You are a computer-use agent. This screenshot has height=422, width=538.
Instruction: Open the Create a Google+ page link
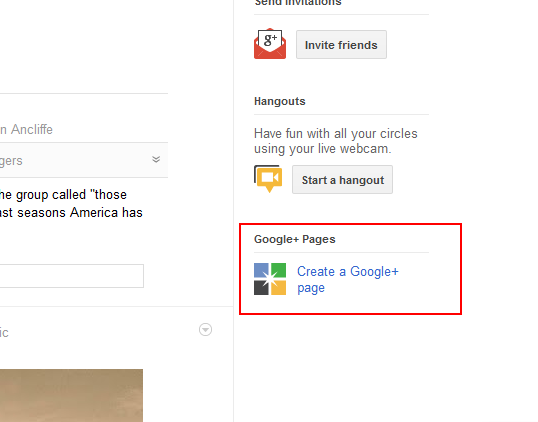(348, 279)
